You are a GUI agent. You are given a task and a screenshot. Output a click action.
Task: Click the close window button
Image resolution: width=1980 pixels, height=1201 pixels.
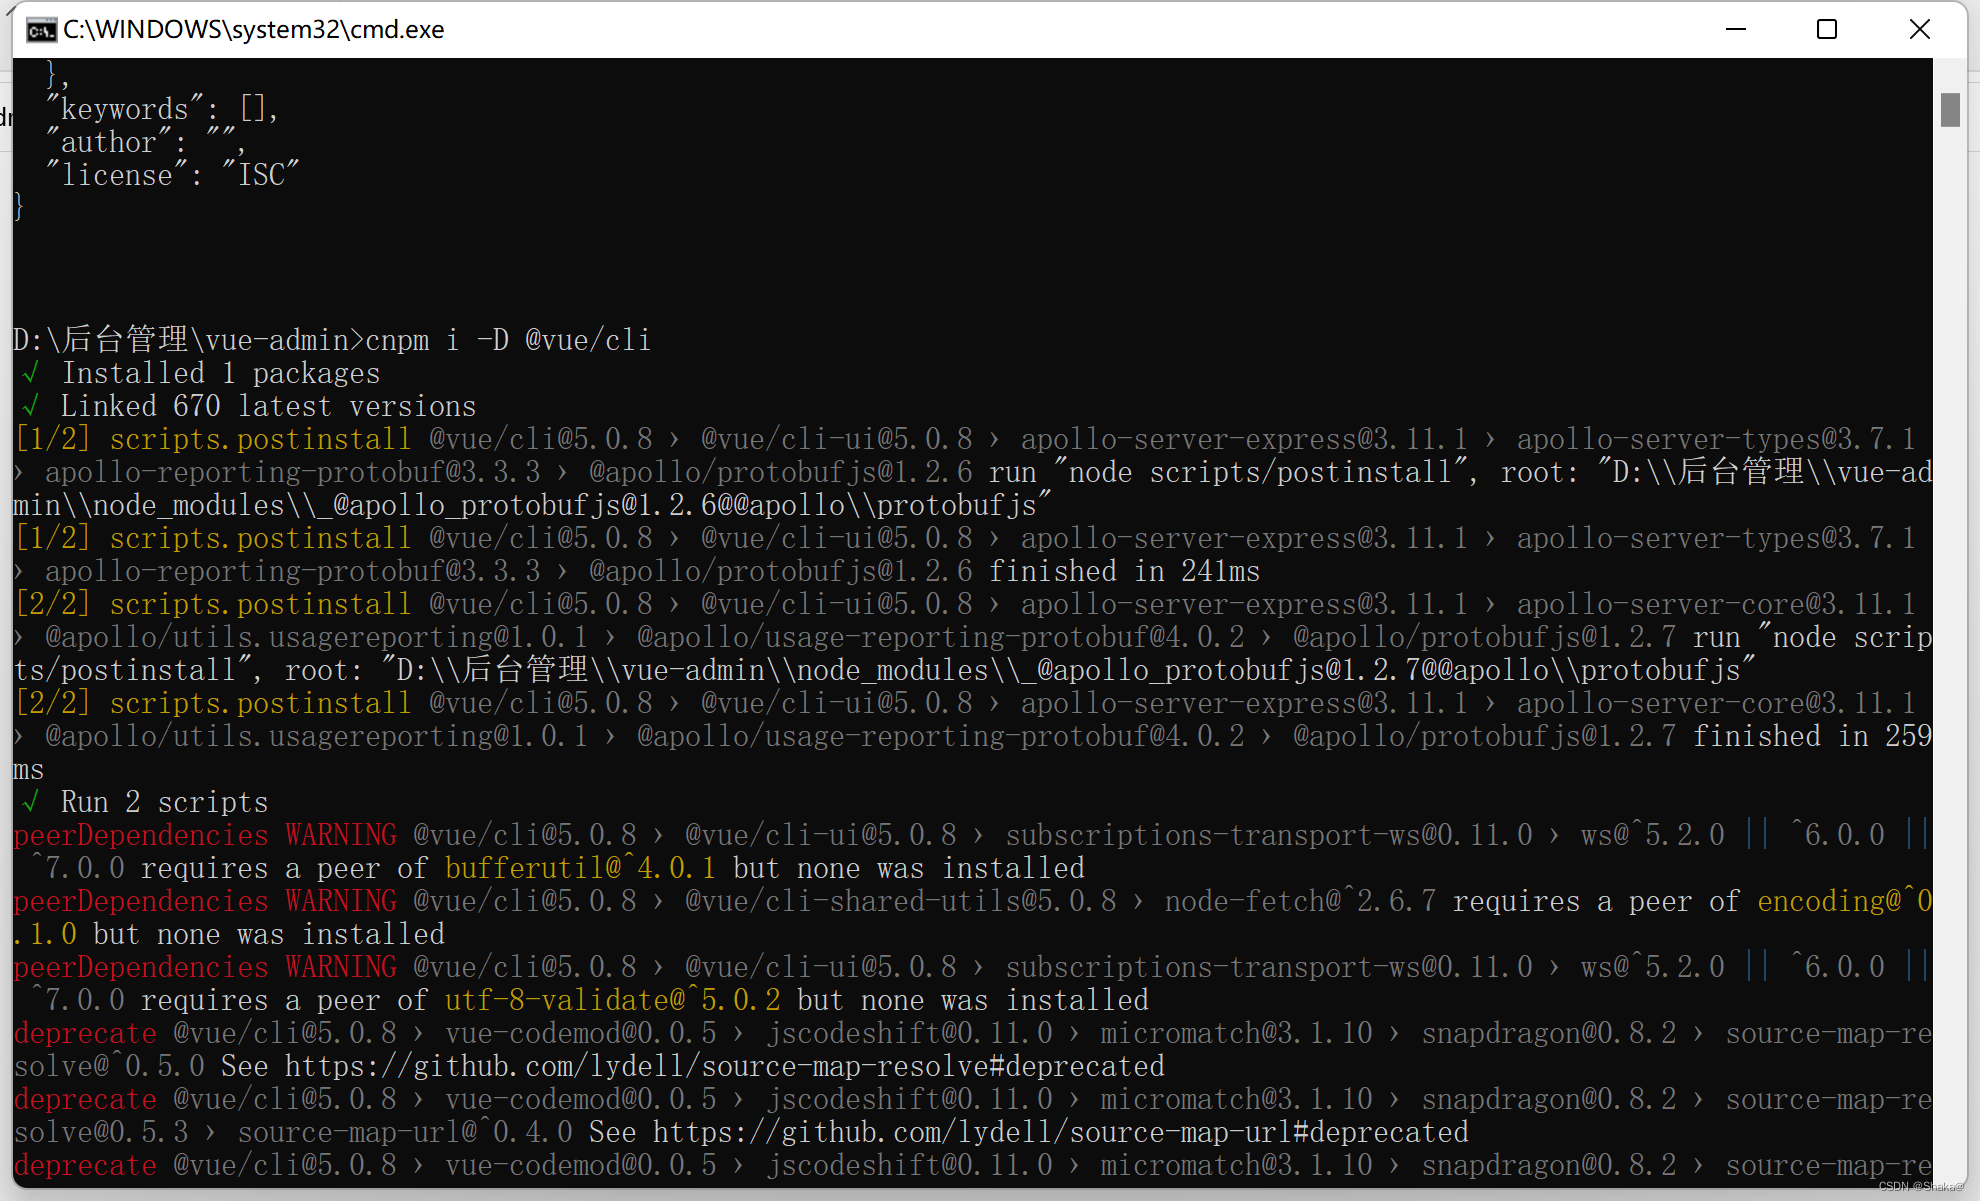coord(1919,28)
